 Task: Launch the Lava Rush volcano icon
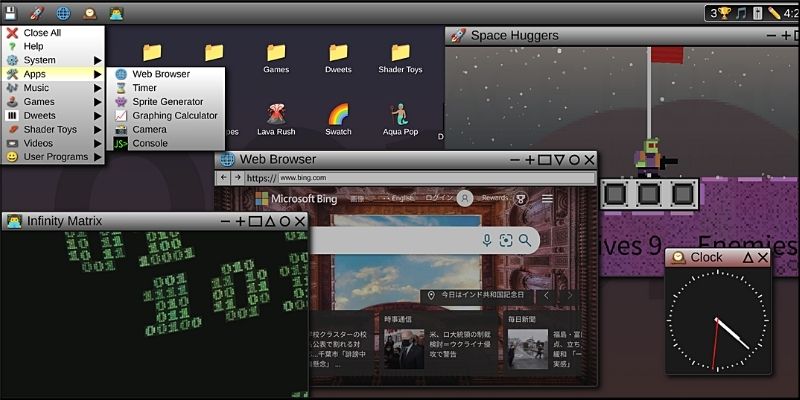pyautogui.click(x=276, y=120)
